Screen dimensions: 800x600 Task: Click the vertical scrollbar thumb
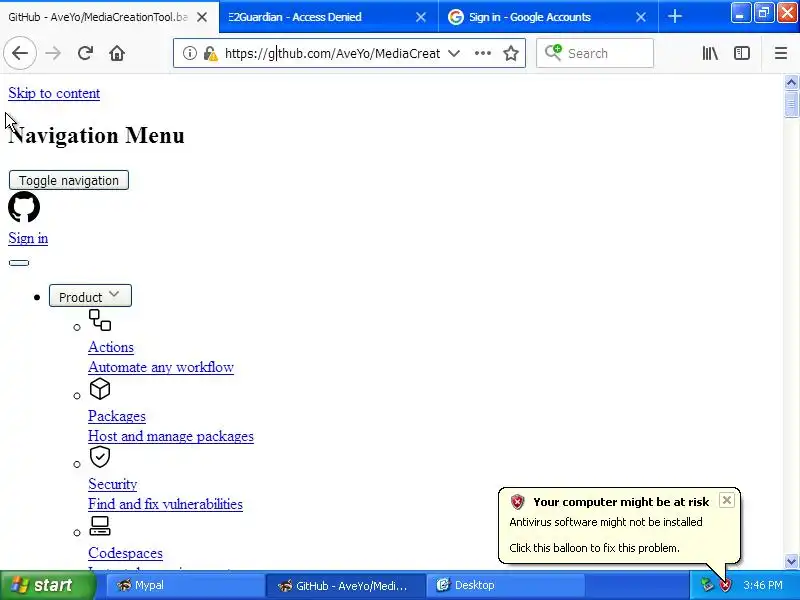click(791, 105)
